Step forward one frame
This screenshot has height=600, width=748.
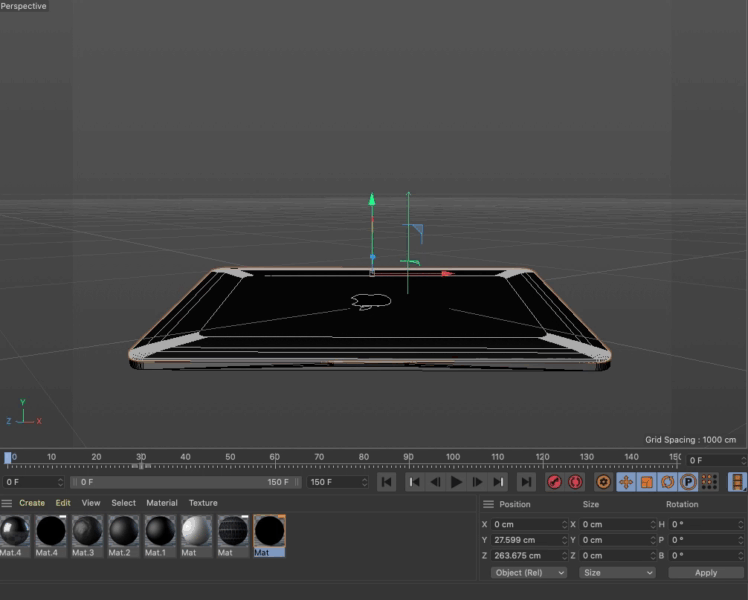[477, 482]
